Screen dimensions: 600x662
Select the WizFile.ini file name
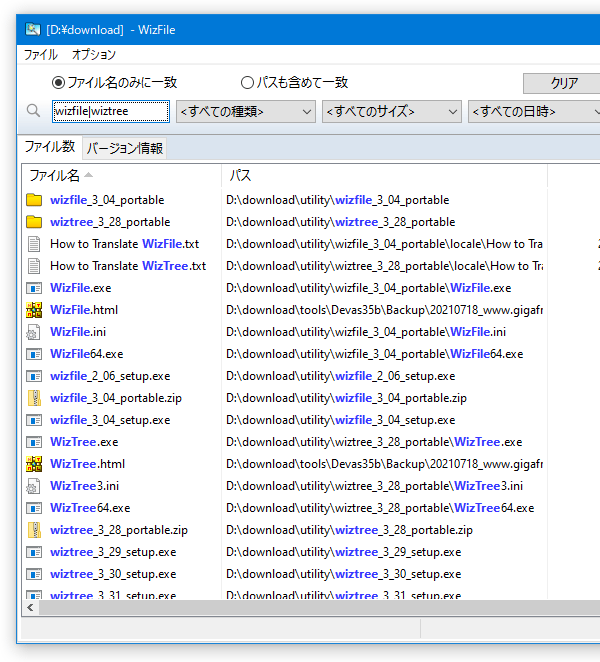pyautogui.click(x=78, y=332)
